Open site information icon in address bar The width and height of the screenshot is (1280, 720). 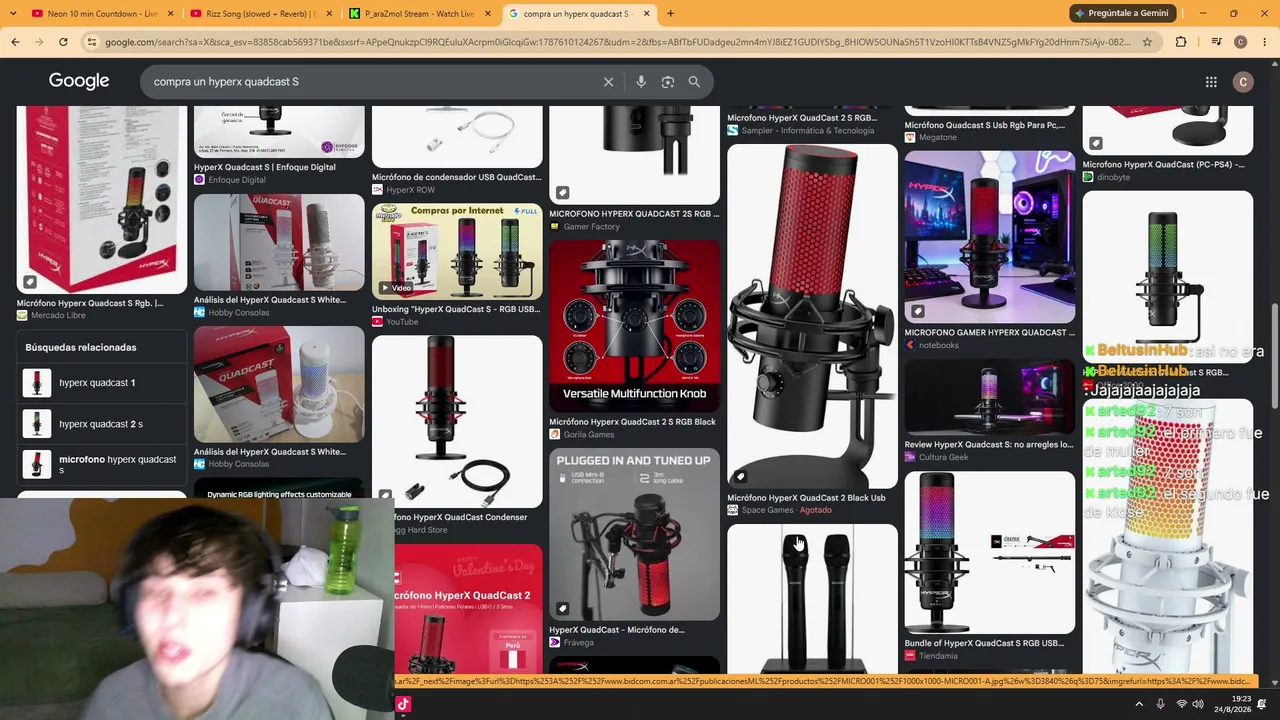(x=92, y=42)
